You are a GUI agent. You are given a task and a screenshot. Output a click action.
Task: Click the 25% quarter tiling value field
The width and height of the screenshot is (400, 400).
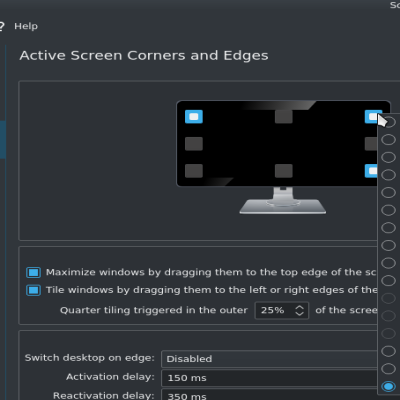click(x=282, y=310)
